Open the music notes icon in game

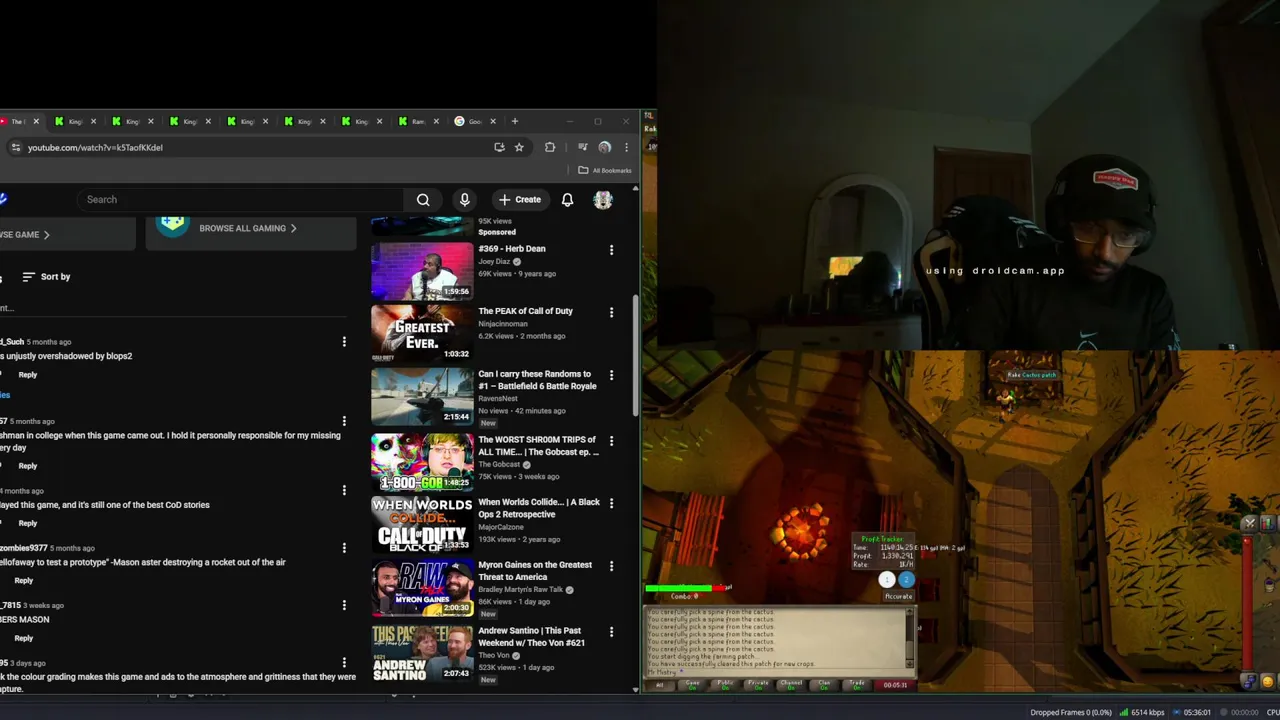[x=1250, y=681]
